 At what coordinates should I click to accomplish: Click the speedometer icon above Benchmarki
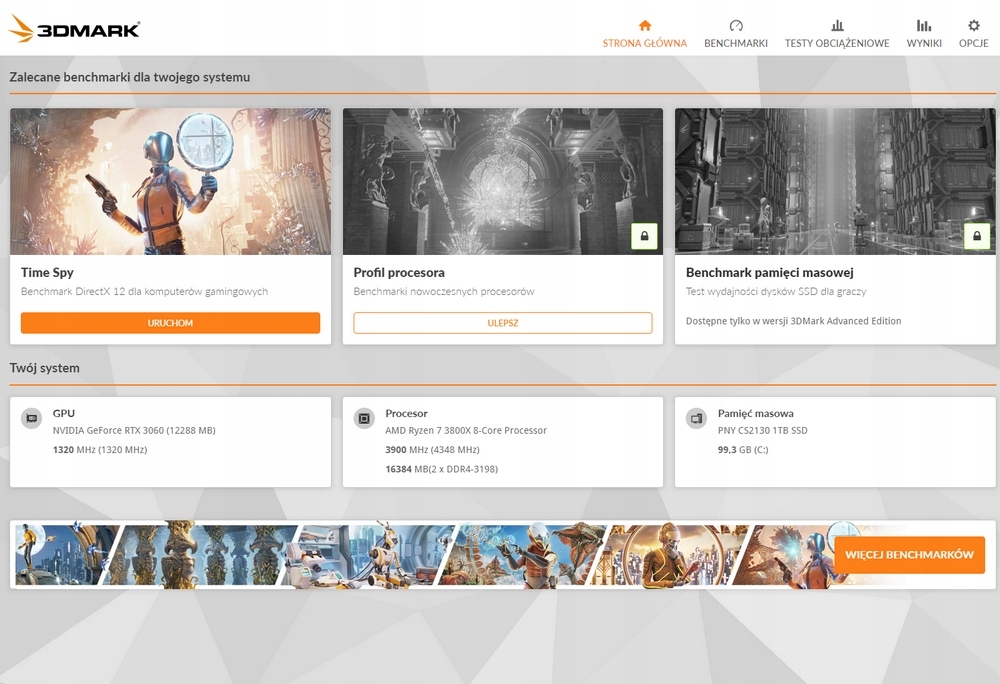click(736, 25)
